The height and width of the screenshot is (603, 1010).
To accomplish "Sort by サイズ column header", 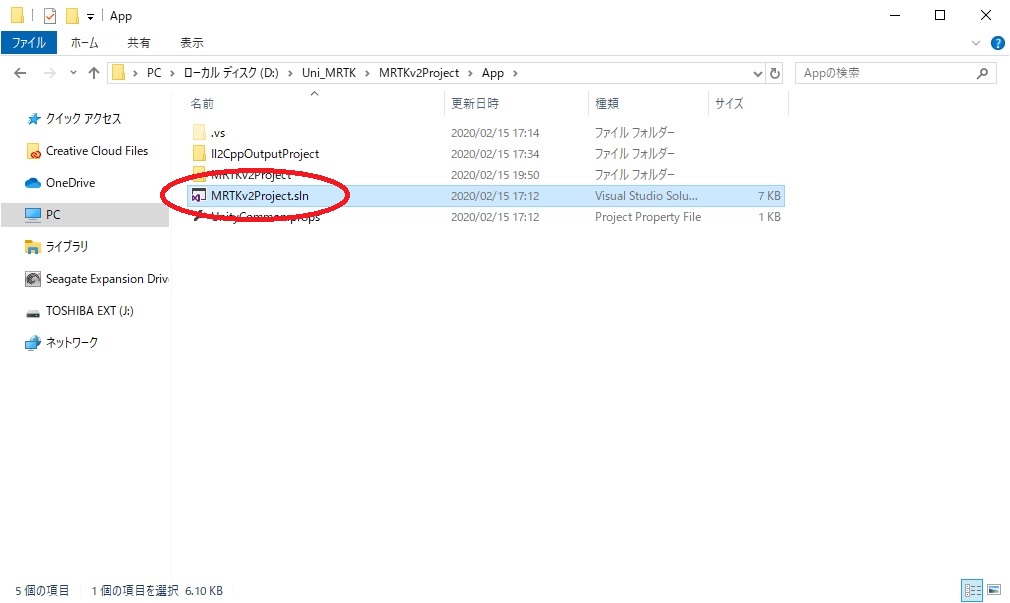I will click(x=729, y=104).
